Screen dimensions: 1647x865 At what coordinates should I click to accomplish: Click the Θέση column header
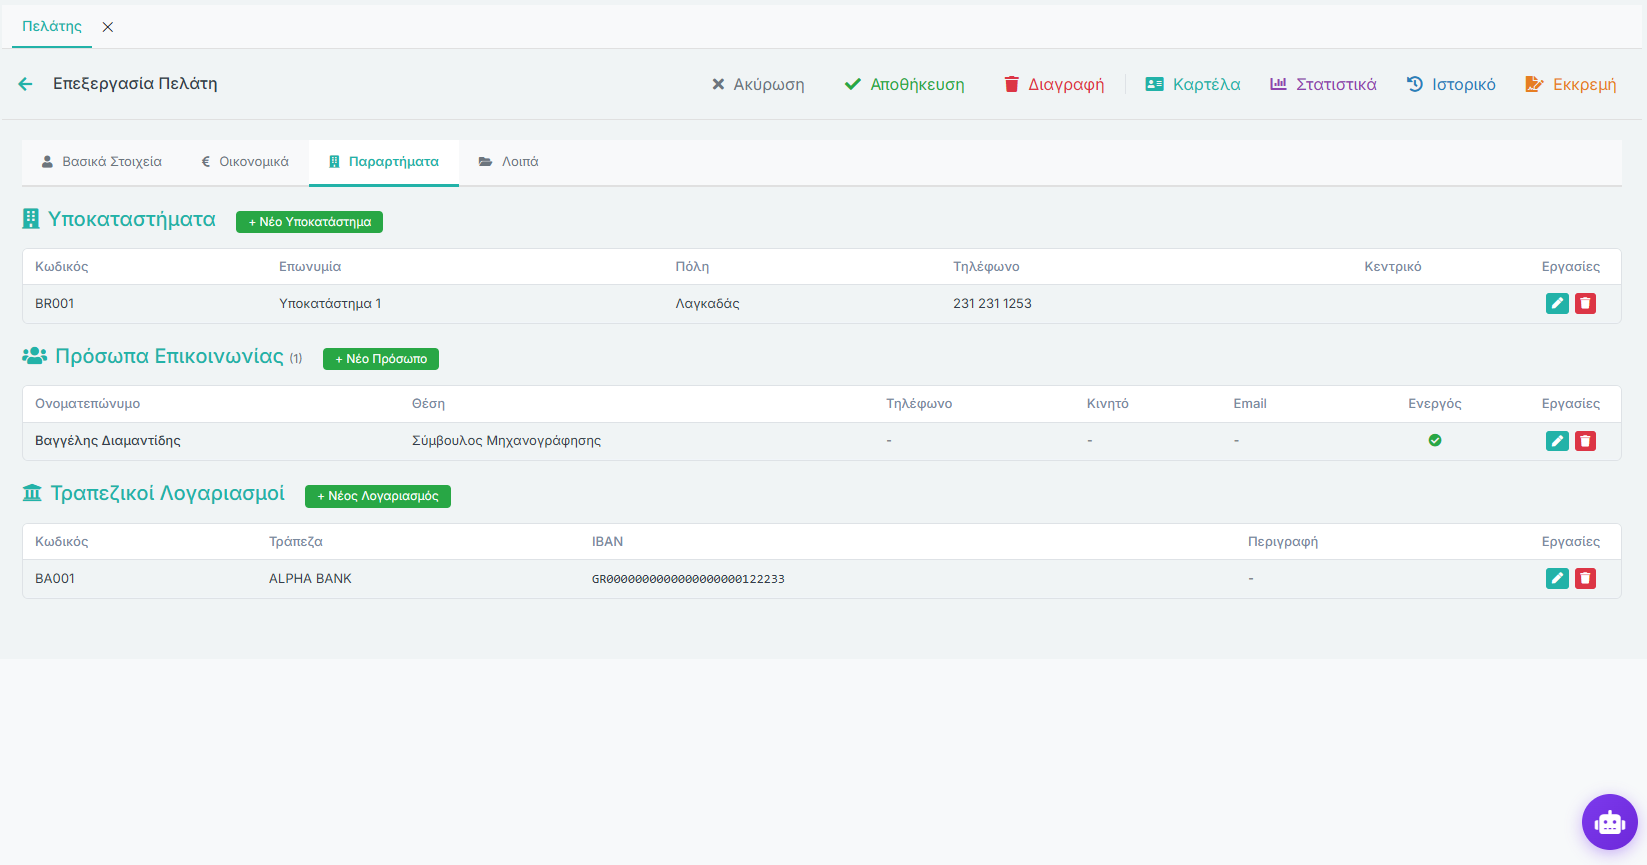(x=428, y=404)
